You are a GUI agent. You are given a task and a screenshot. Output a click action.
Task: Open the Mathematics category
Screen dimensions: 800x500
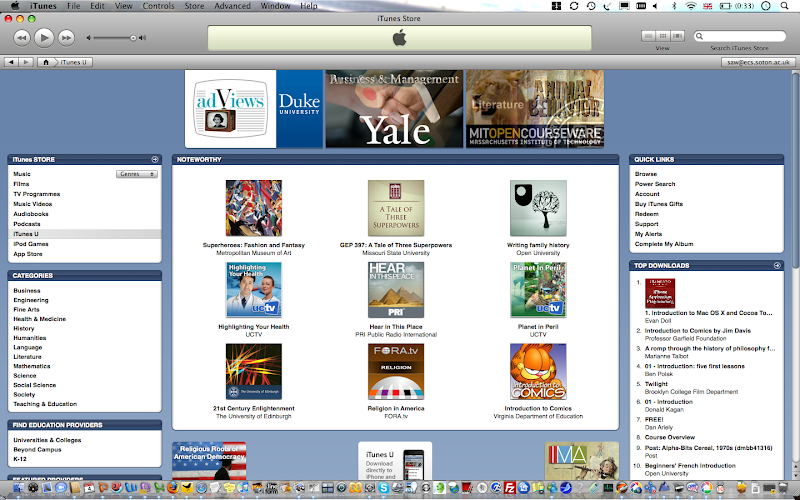coord(32,366)
